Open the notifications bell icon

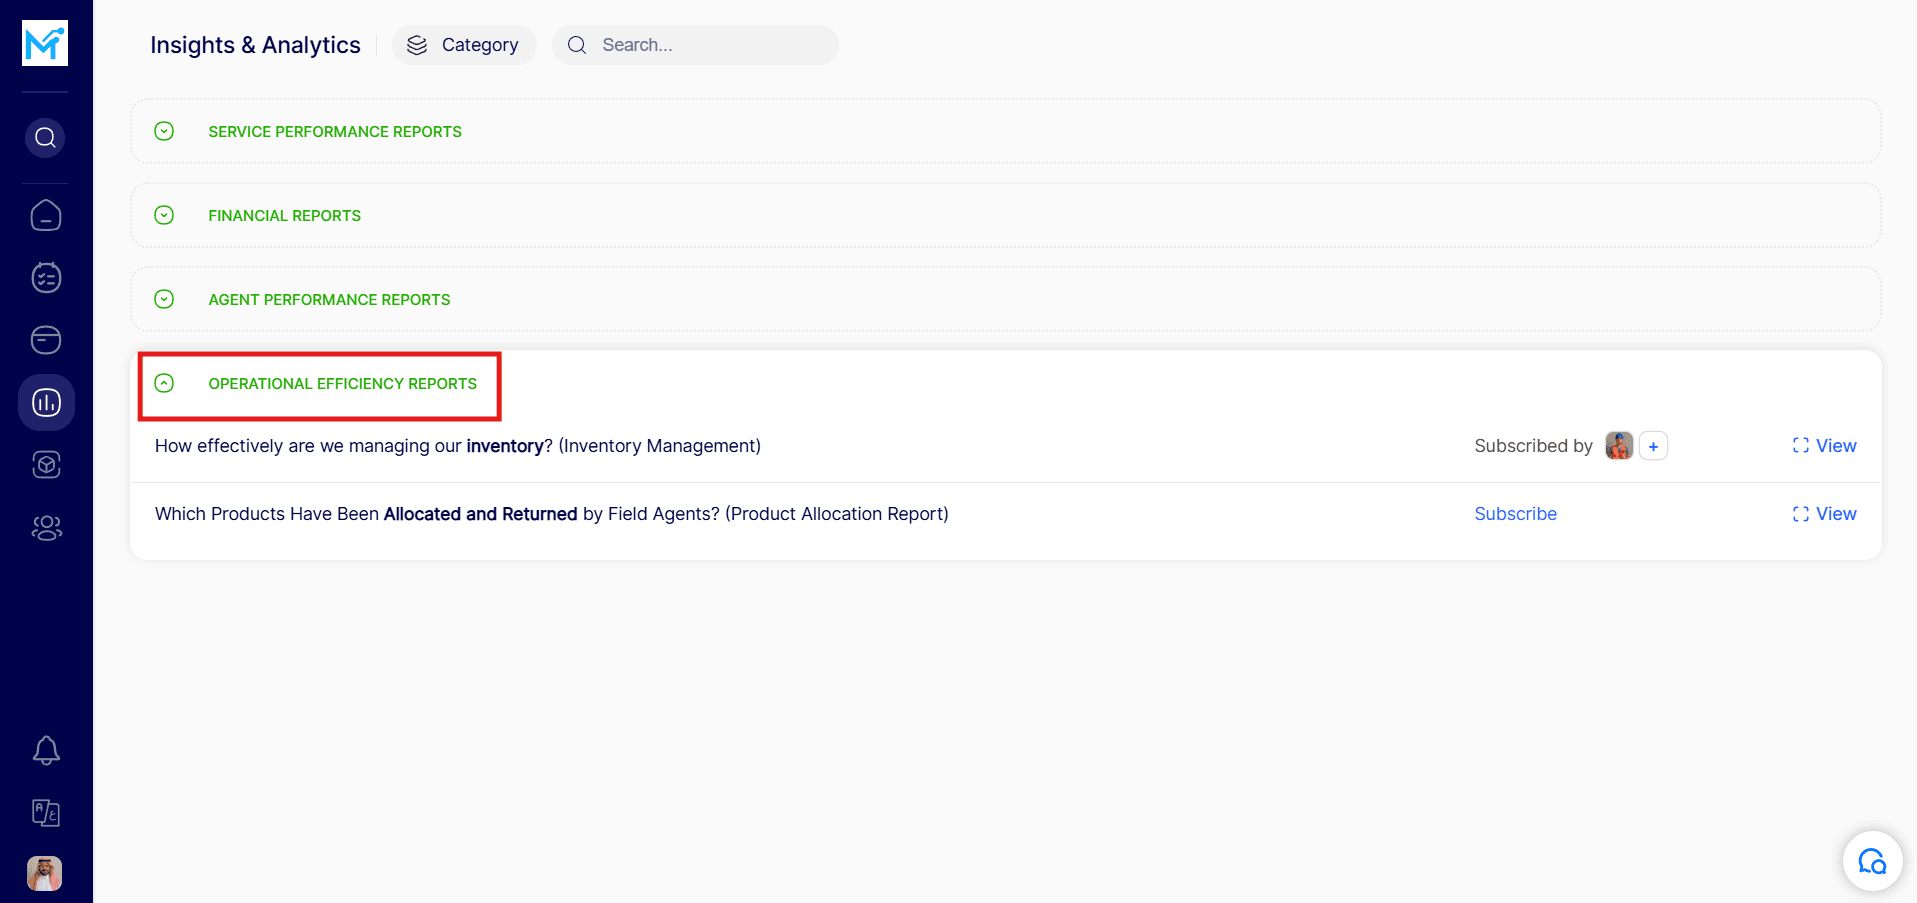coord(46,751)
